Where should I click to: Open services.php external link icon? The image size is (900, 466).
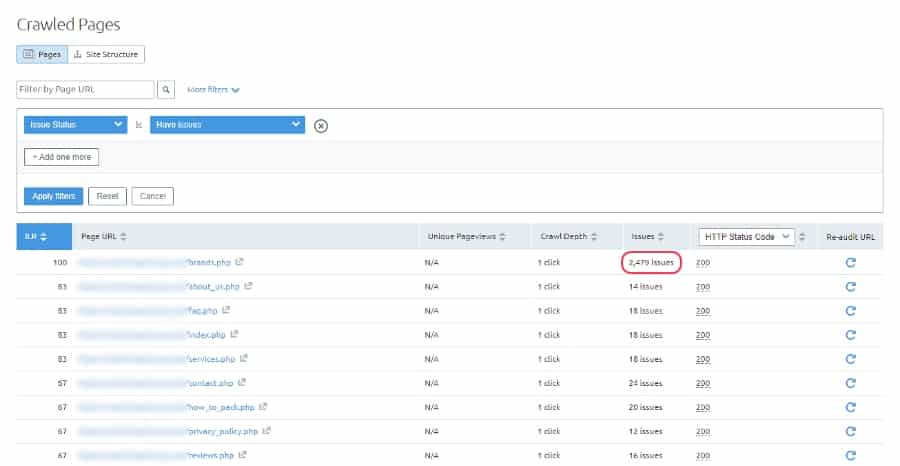243,358
